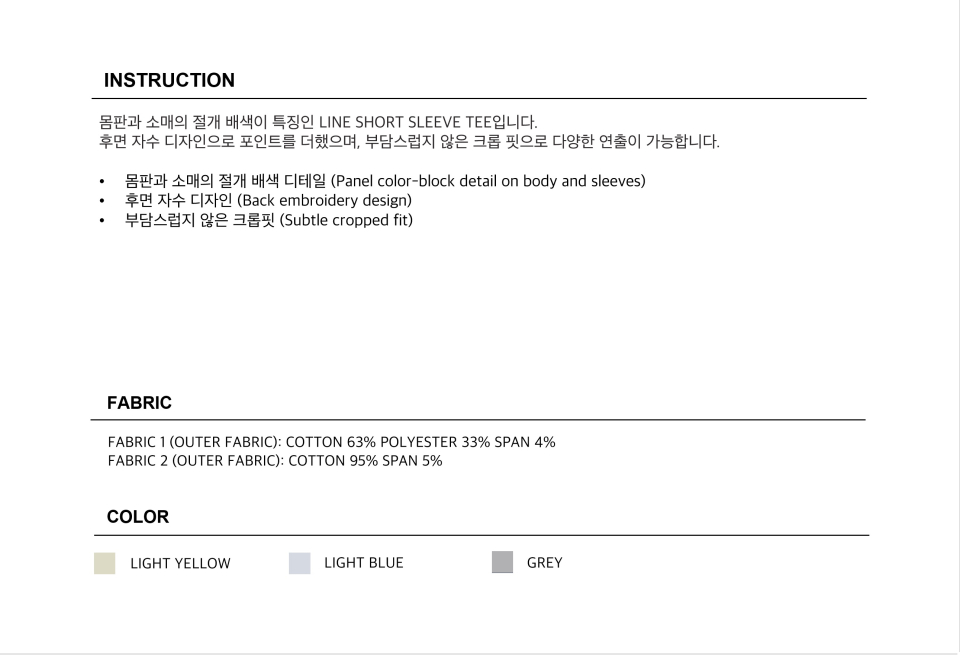Click the bullet dot before Back embroidery line
Screen dimensions: 960x655
pyautogui.click(x=102, y=201)
